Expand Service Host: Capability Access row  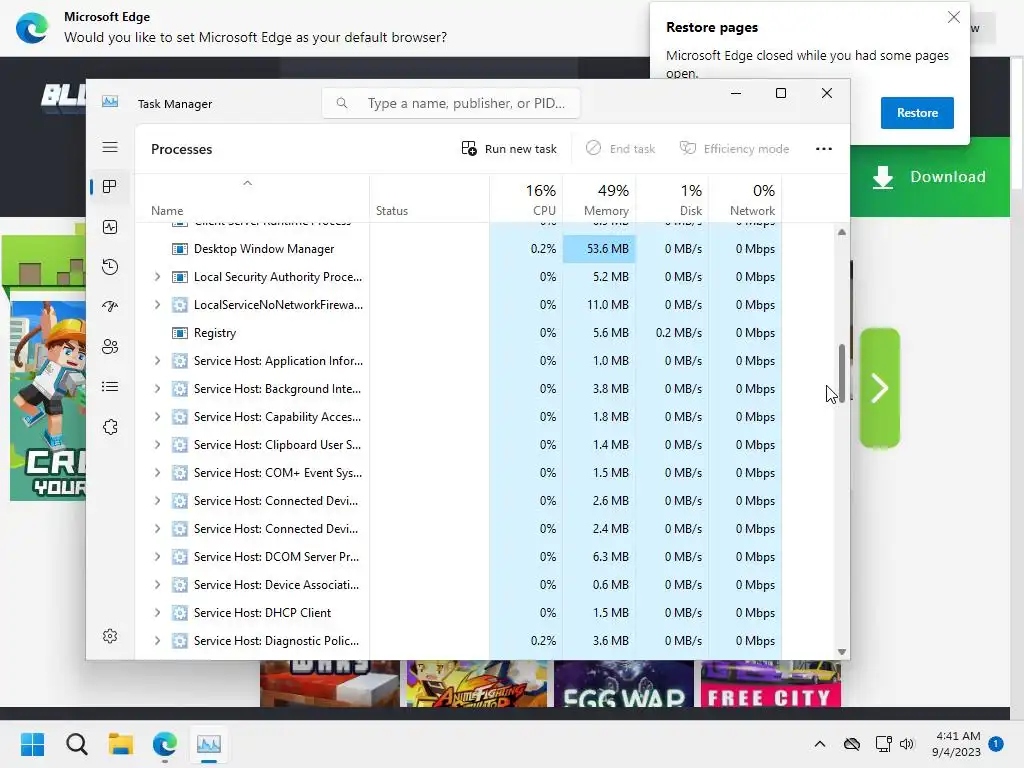pyautogui.click(x=157, y=417)
